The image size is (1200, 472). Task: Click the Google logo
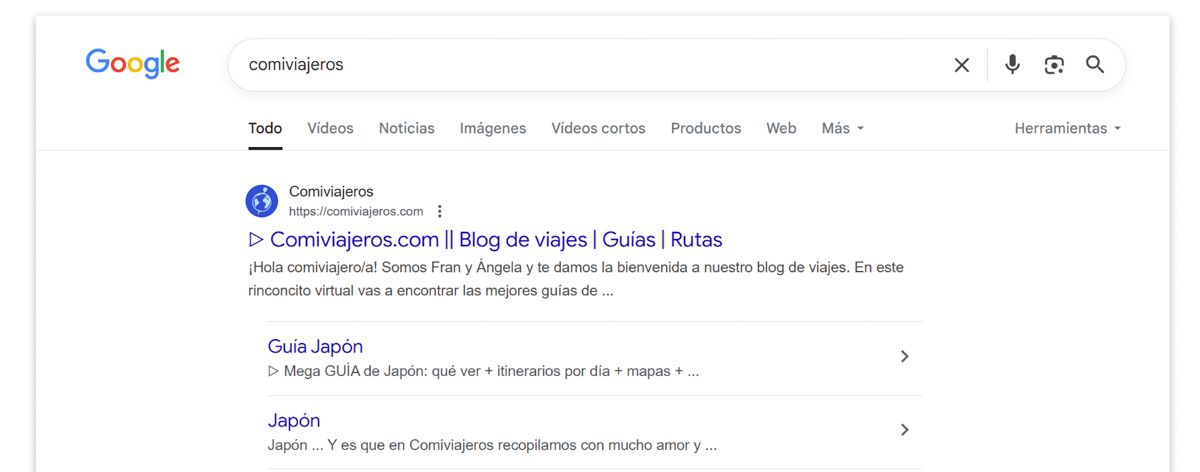pyautogui.click(x=132, y=64)
